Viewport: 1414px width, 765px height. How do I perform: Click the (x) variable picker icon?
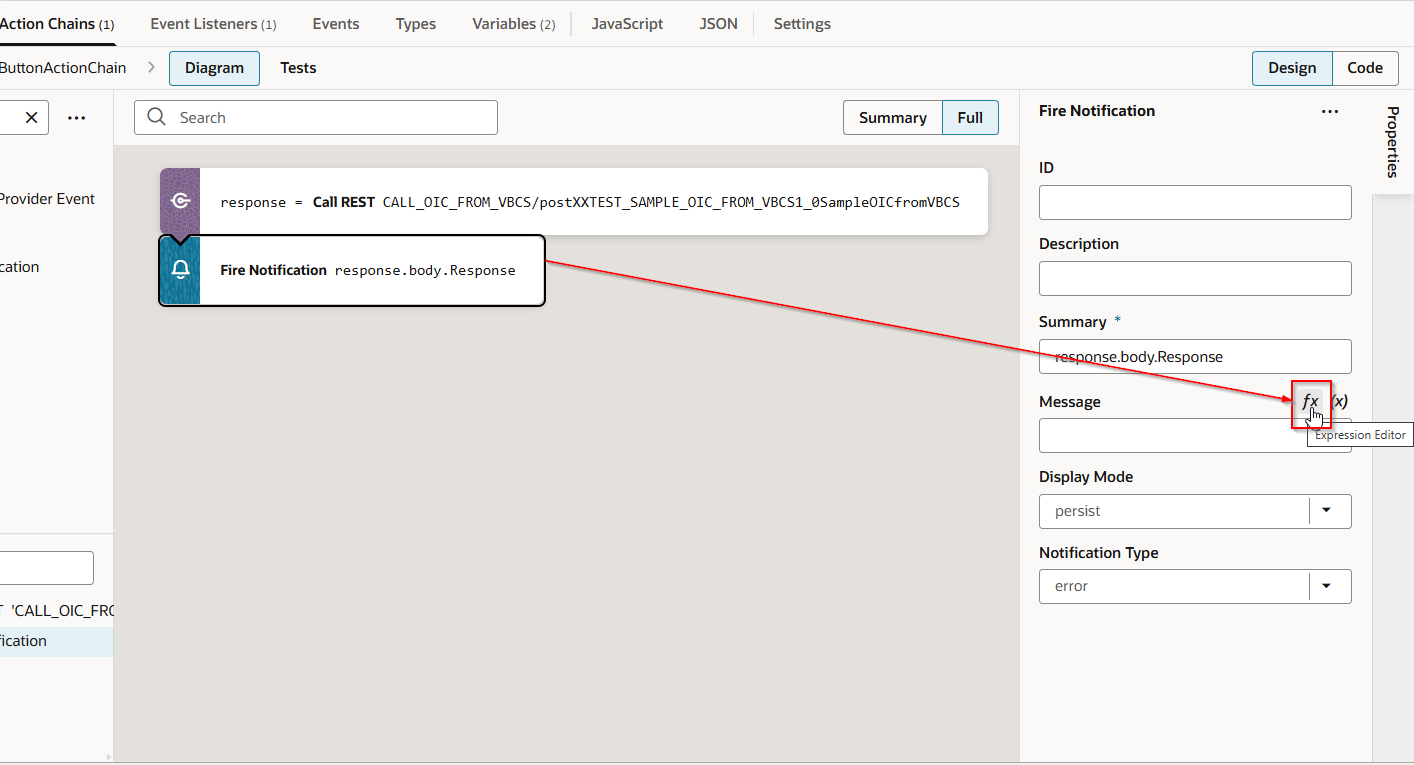point(1339,401)
